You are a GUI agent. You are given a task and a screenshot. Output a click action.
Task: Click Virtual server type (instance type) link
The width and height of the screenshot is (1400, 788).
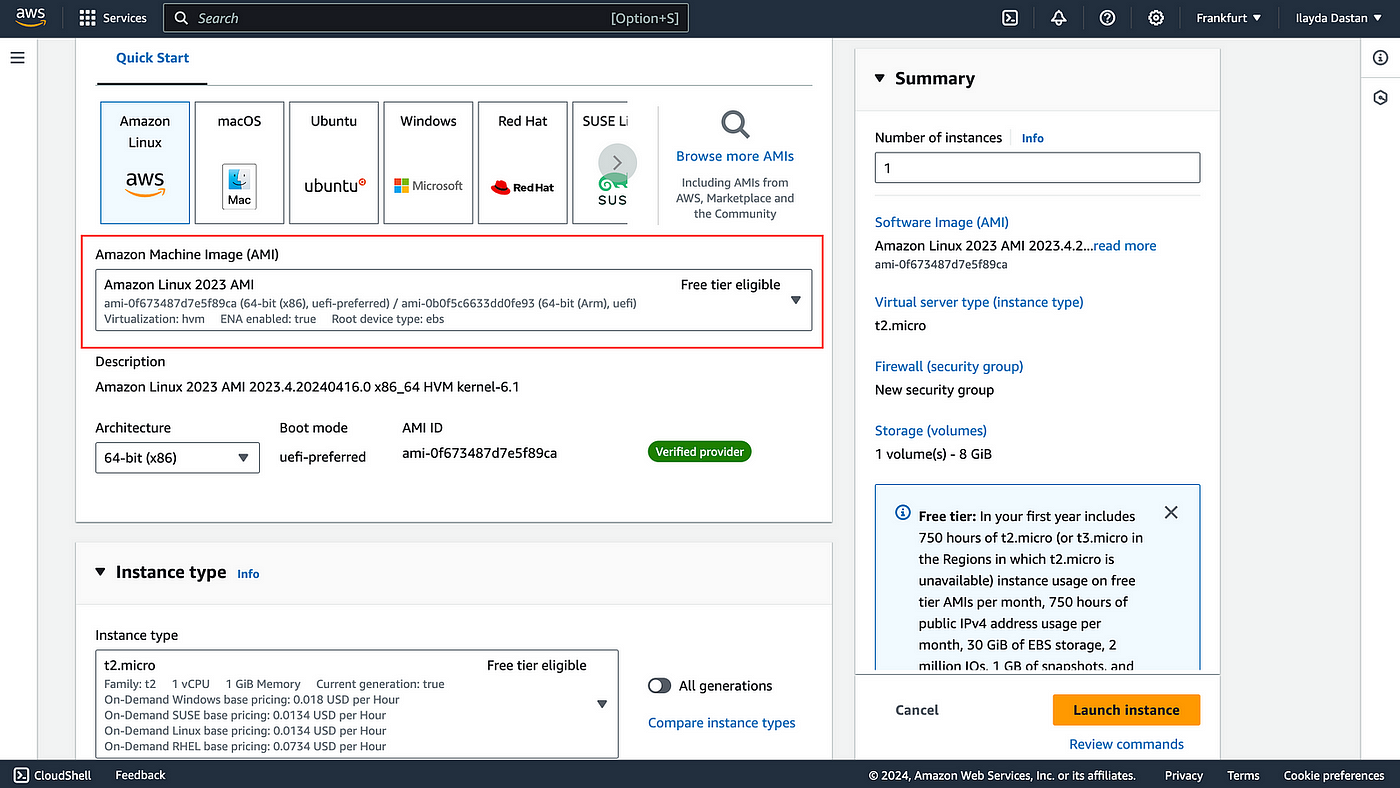tap(979, 302)
